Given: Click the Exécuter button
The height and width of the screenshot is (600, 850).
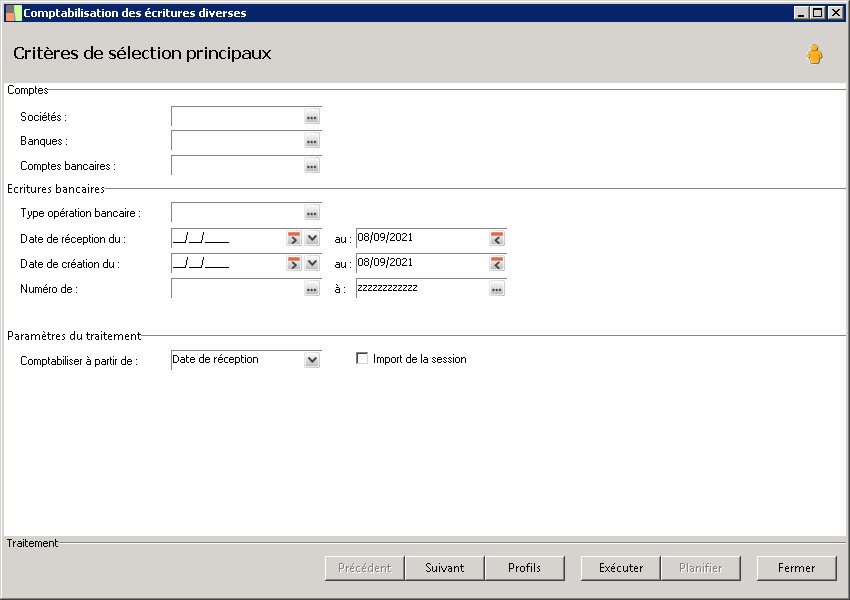Looking at the screenshot, I should (x=621, y=568).
